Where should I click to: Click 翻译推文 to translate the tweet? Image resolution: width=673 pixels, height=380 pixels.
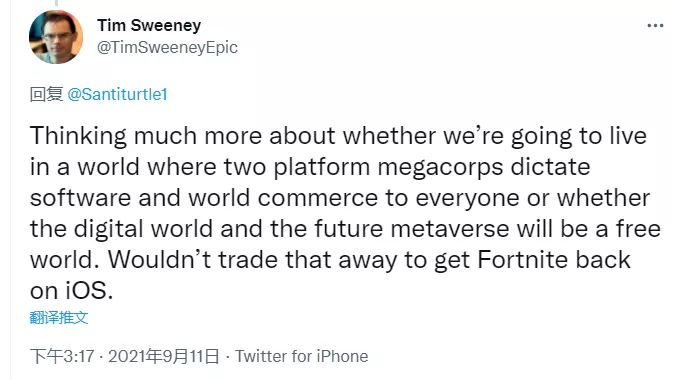coord(59,318)
